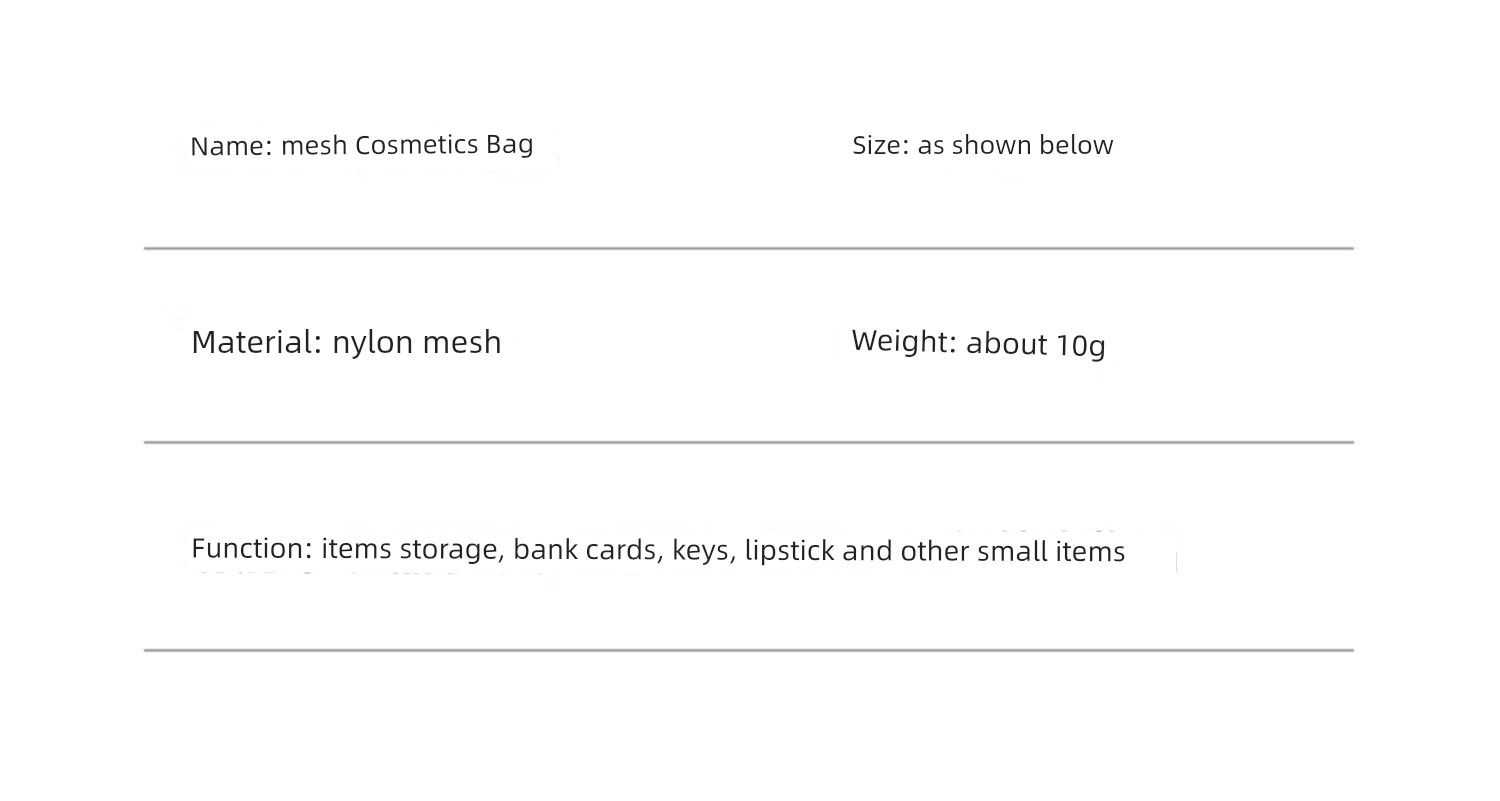Image resolution: width=1500 pixels, height=801 pixels.
Task: Click the Name: mesh Cosmetics Bag text
Action: [x=362, y=145]
